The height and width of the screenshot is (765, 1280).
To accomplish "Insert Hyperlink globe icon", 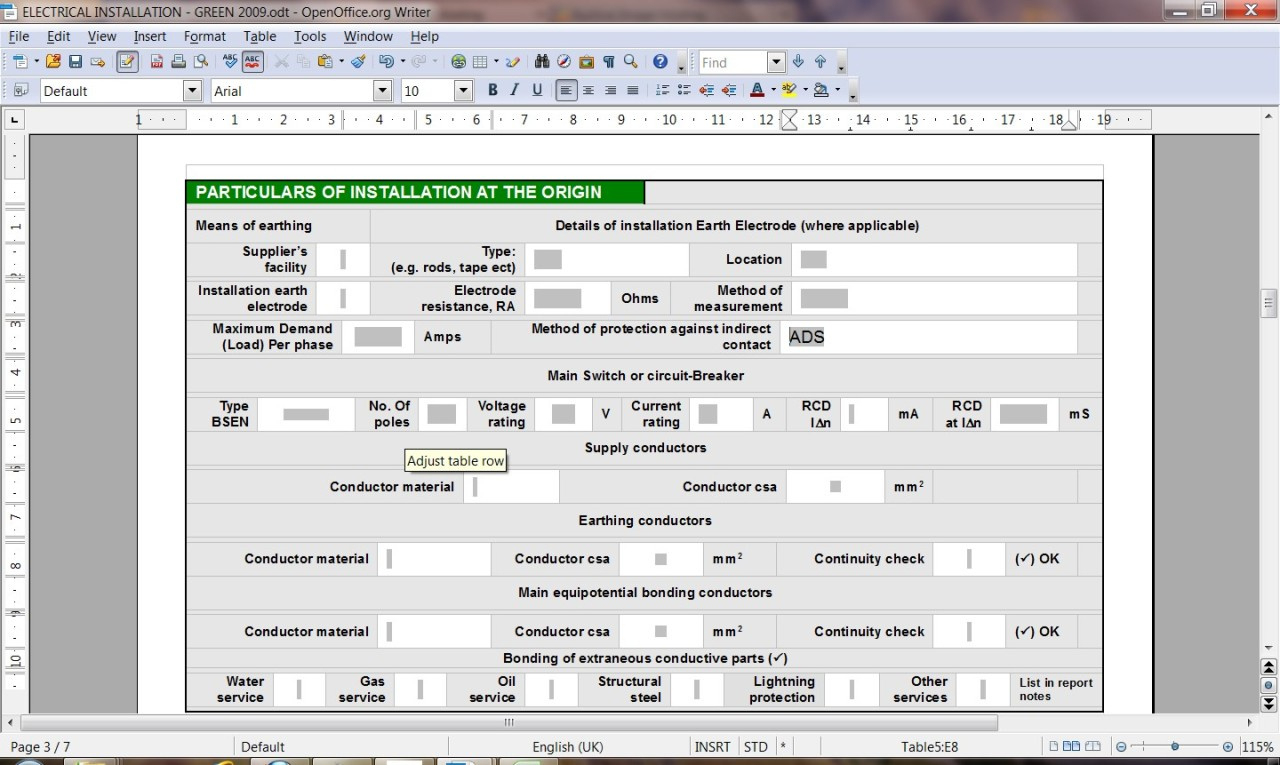I will click(459, 62).
